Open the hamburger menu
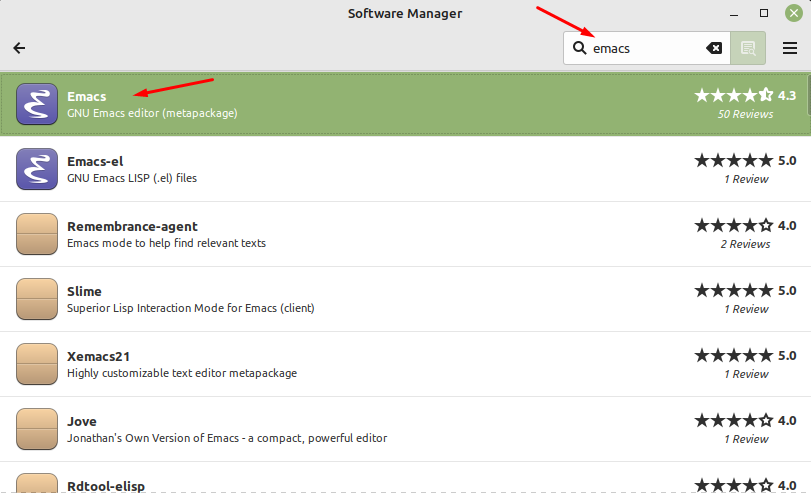This screenshot has height=493, width=811. pyautogui.click(x=789, y=48)
